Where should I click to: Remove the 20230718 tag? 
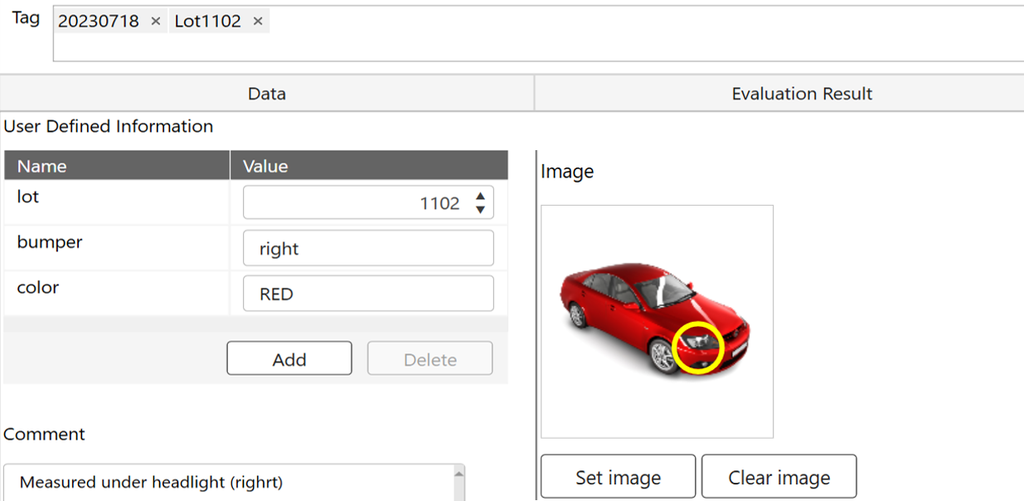coord(155,21)
